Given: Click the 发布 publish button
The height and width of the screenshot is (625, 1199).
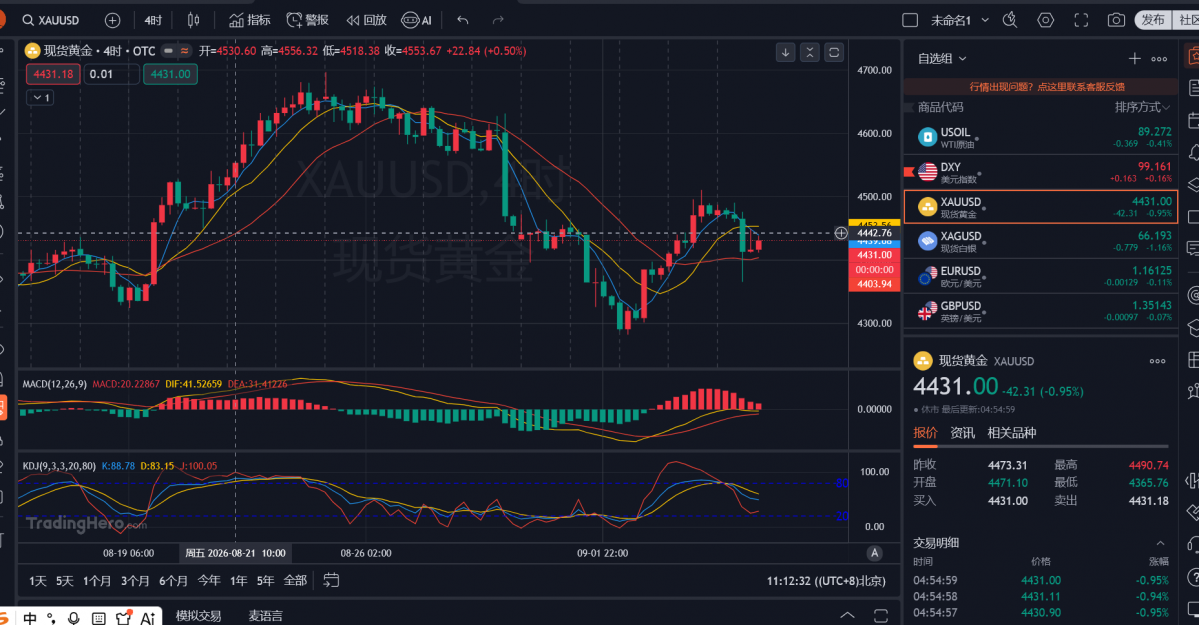Looking at the screenshot, I should point(1153,20).
